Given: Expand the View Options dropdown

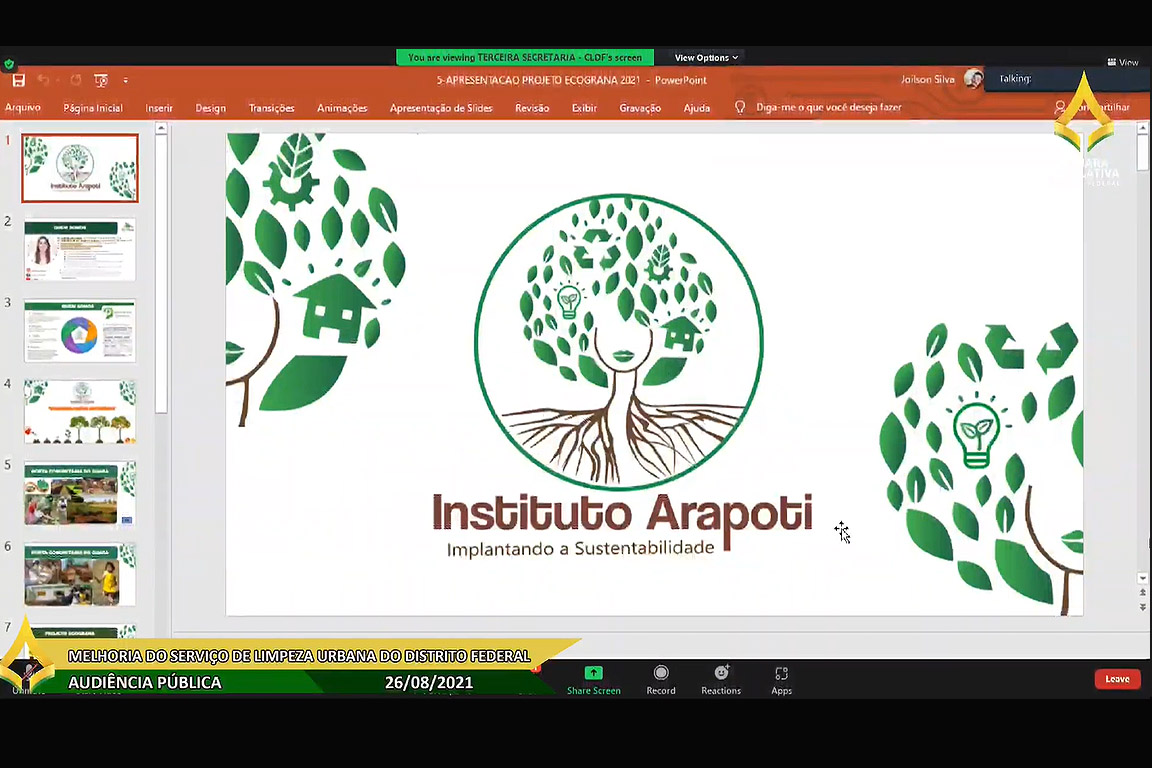Looking at the screenshot, I should pos(706,58).
